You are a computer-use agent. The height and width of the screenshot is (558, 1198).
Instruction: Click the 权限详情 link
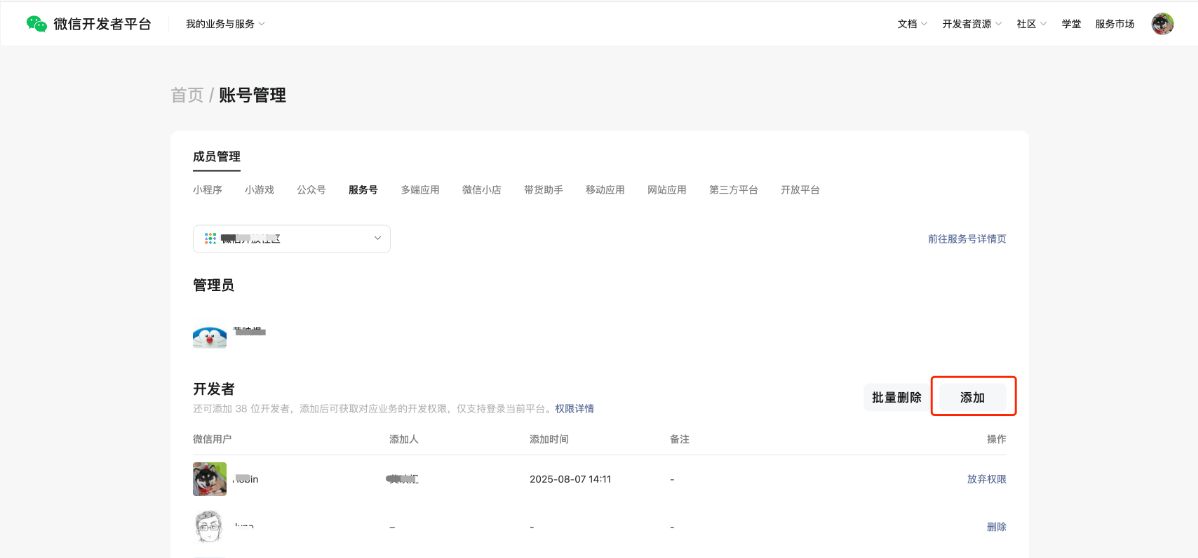(574, 408)
